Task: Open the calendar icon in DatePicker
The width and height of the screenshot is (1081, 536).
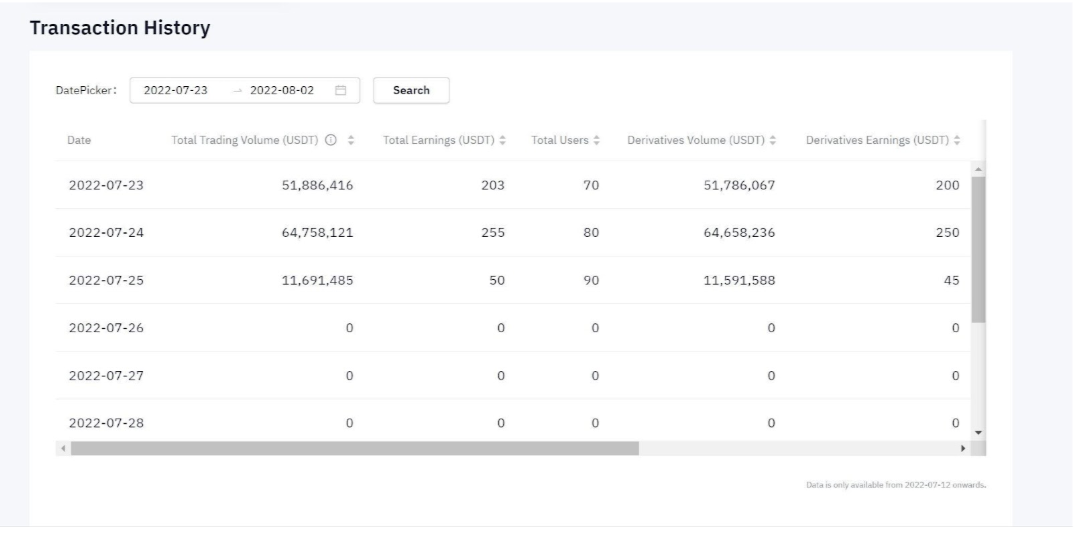Action: (340, 90)
